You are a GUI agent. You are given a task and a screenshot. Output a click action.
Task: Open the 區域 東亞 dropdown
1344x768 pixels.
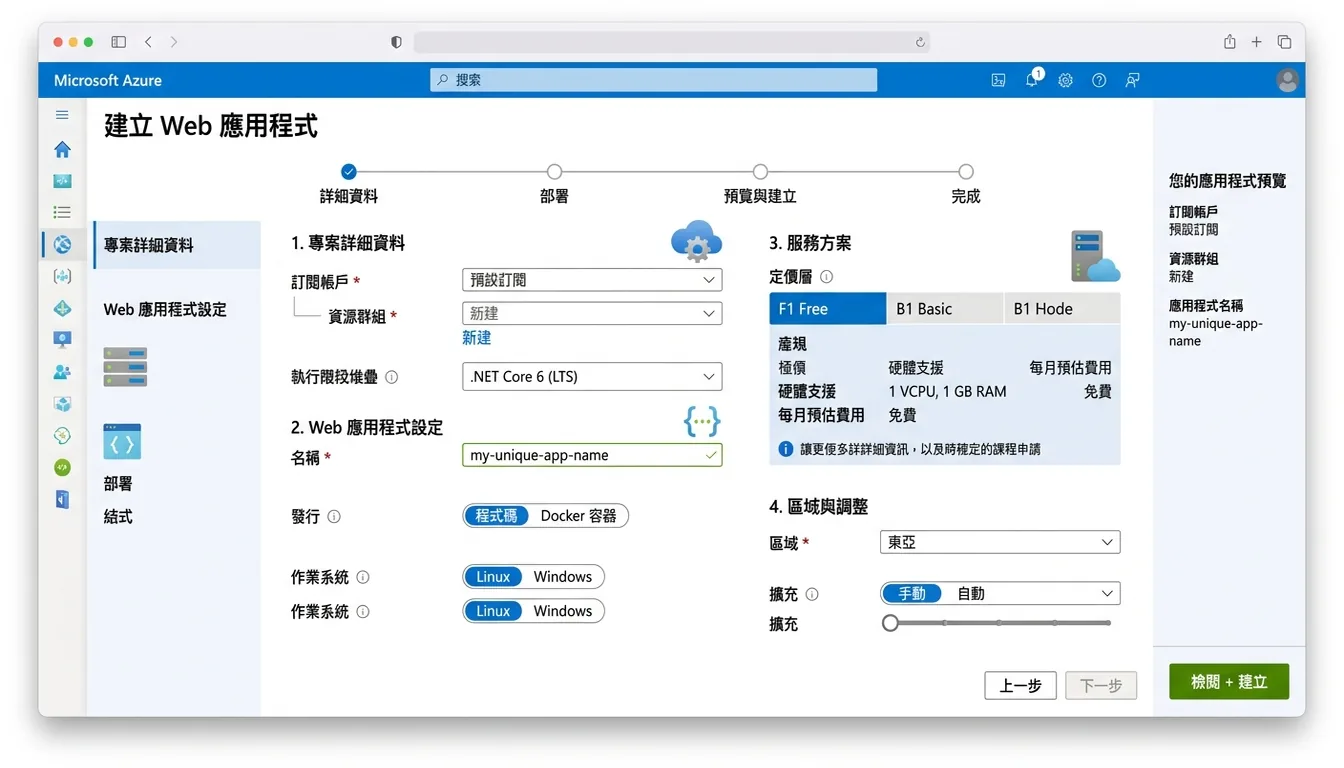(1000, 542)
